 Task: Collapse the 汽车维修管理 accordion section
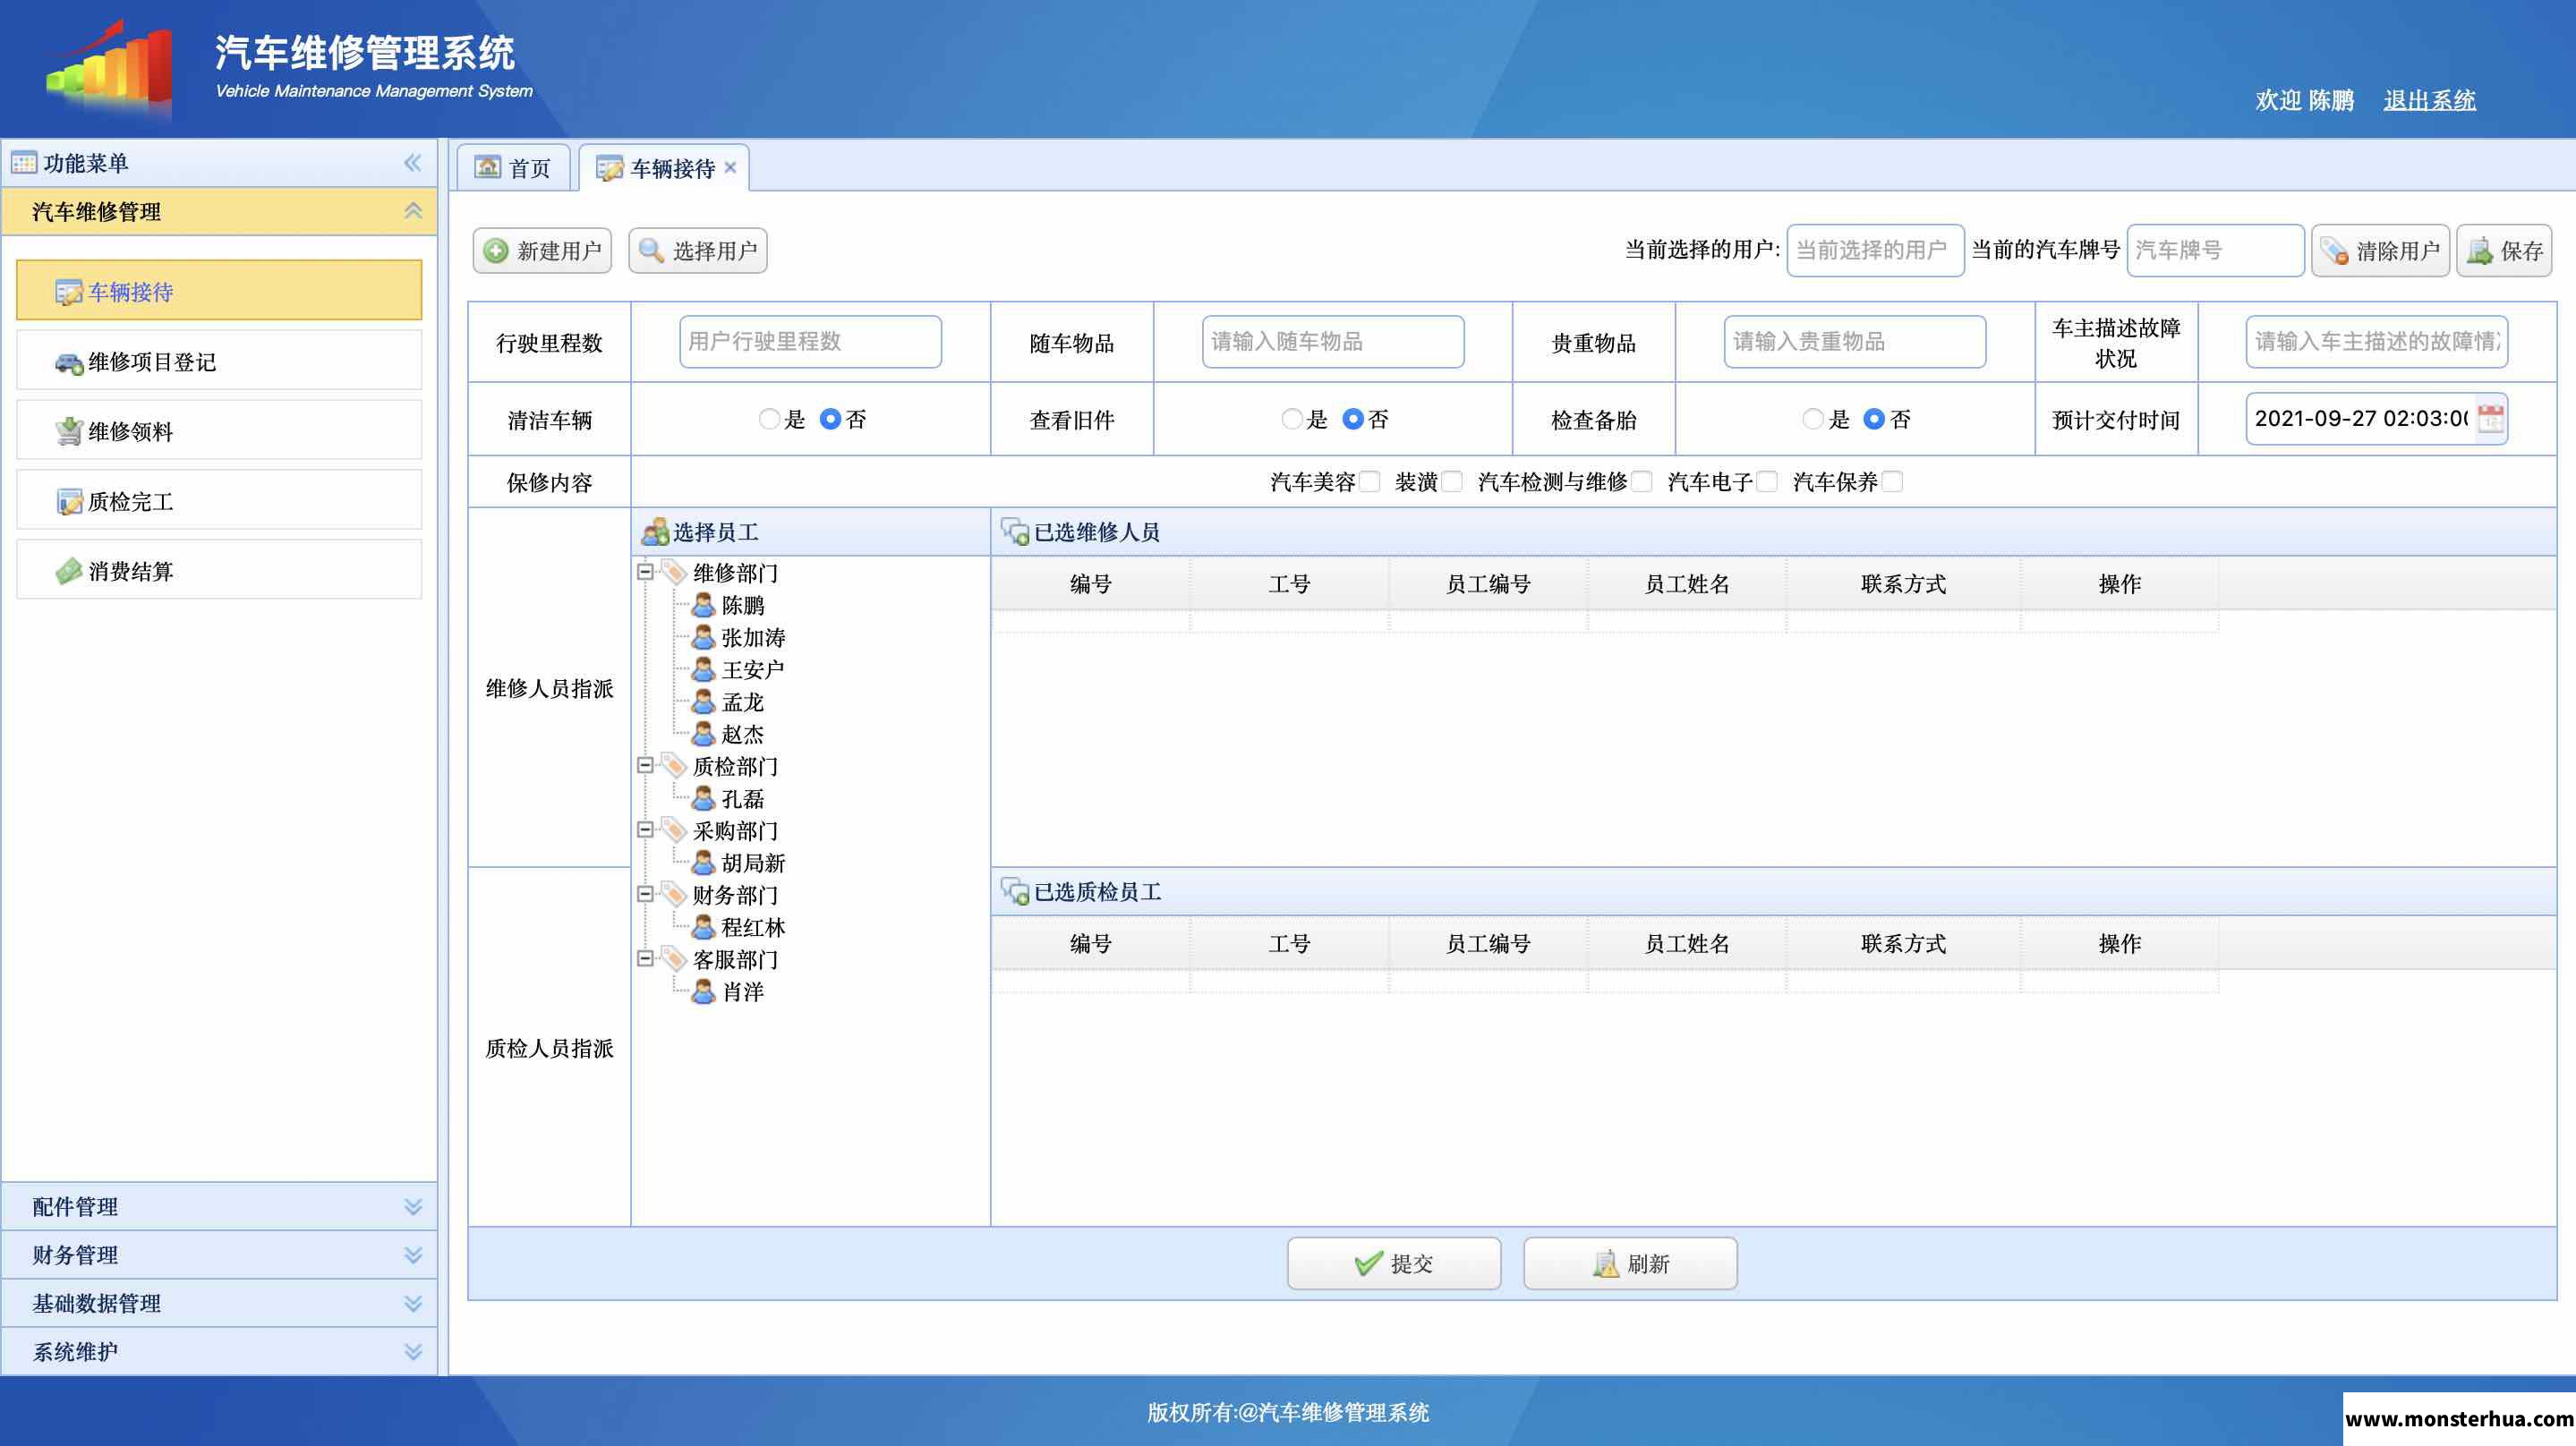click(413, 211)
